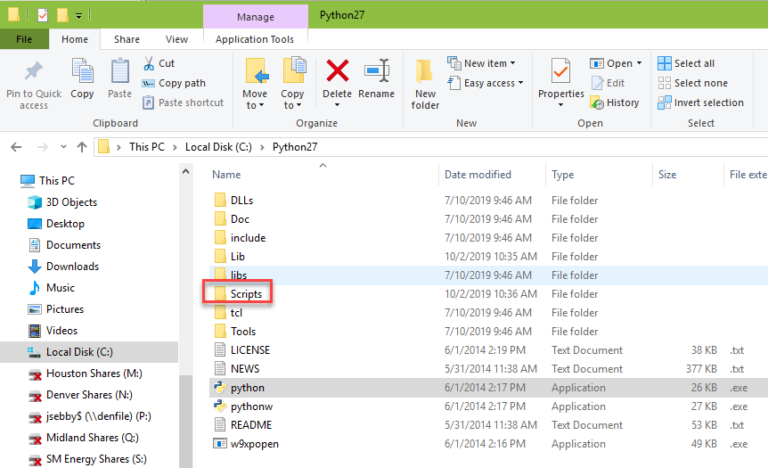This screenshot has width=768, height=468.
Task: Click the Copy to icon
Action: 294,71
